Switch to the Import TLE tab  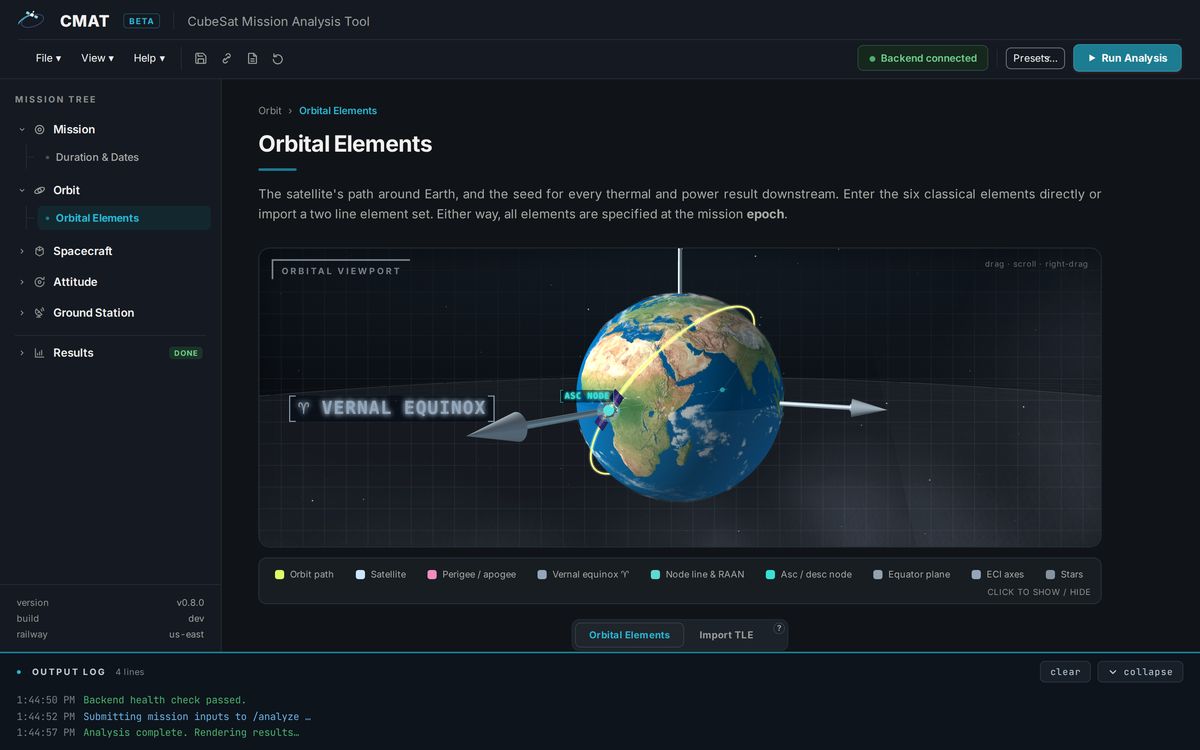click(x=726, y=635)
